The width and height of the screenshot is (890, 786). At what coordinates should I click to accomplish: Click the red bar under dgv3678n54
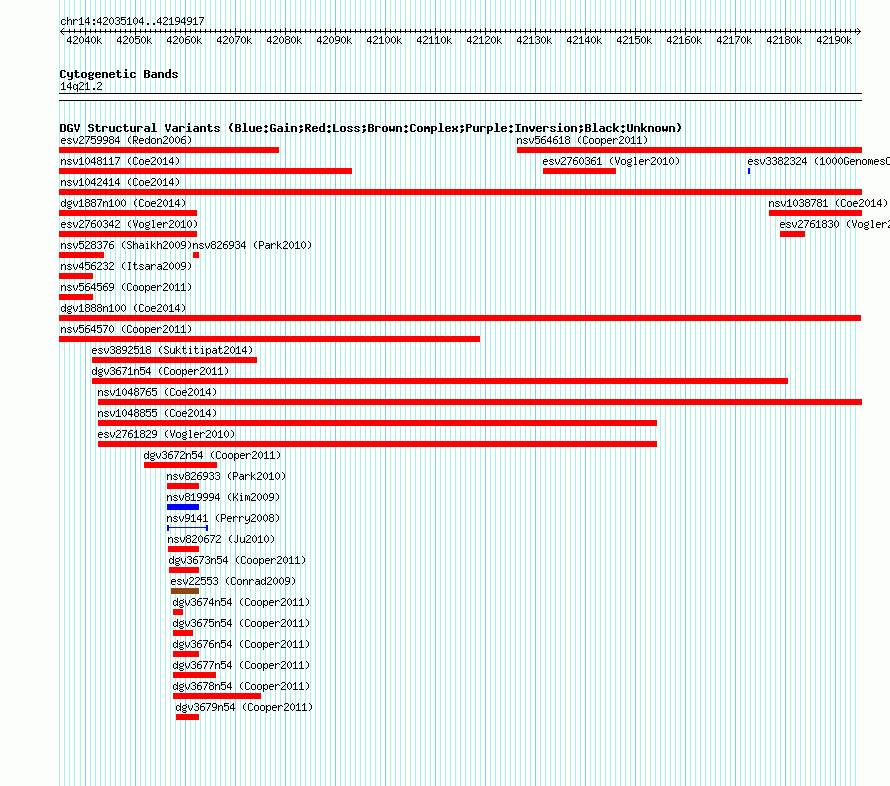coord(217,696)
